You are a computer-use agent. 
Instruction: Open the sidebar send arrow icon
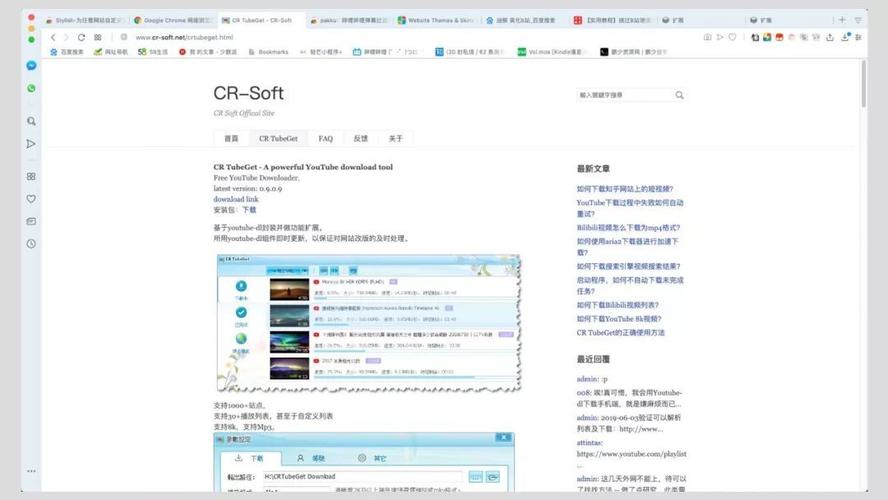(31, 144)
